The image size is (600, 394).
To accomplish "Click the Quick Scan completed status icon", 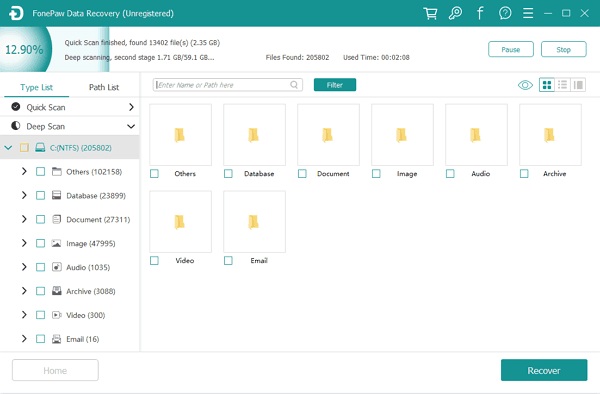I will 16,107.
